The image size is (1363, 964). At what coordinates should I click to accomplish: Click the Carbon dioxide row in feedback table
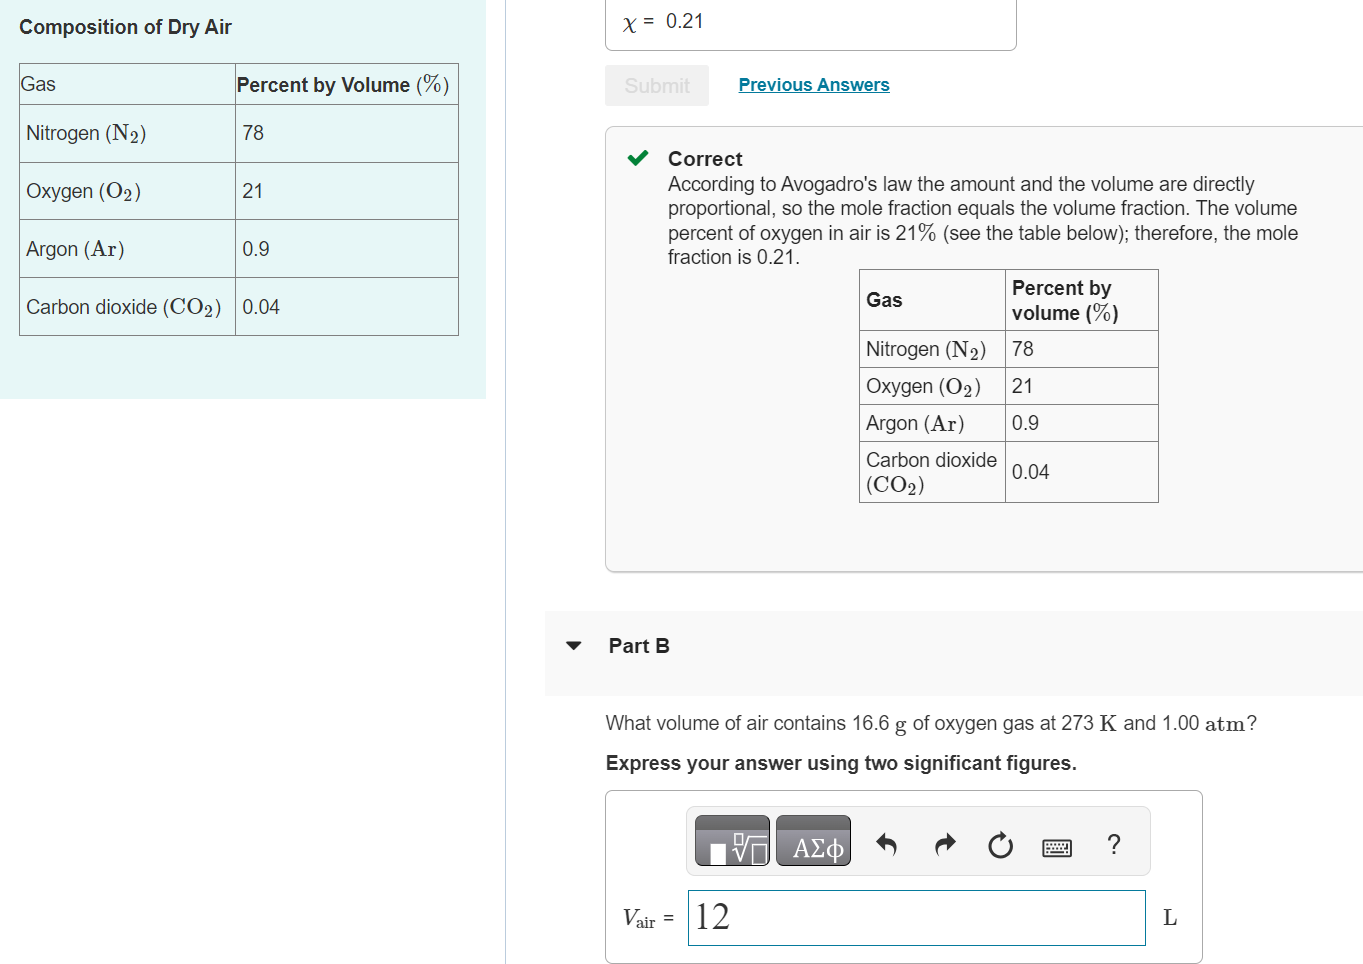pyautogui.click(x=931, y=471)
